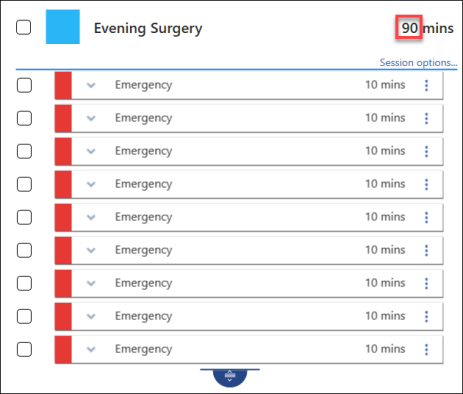The width and height of the screenshot is (463, 394).
Task: Expand the eighth Emergency slot chevron
Action: click(x=91, y=316)
